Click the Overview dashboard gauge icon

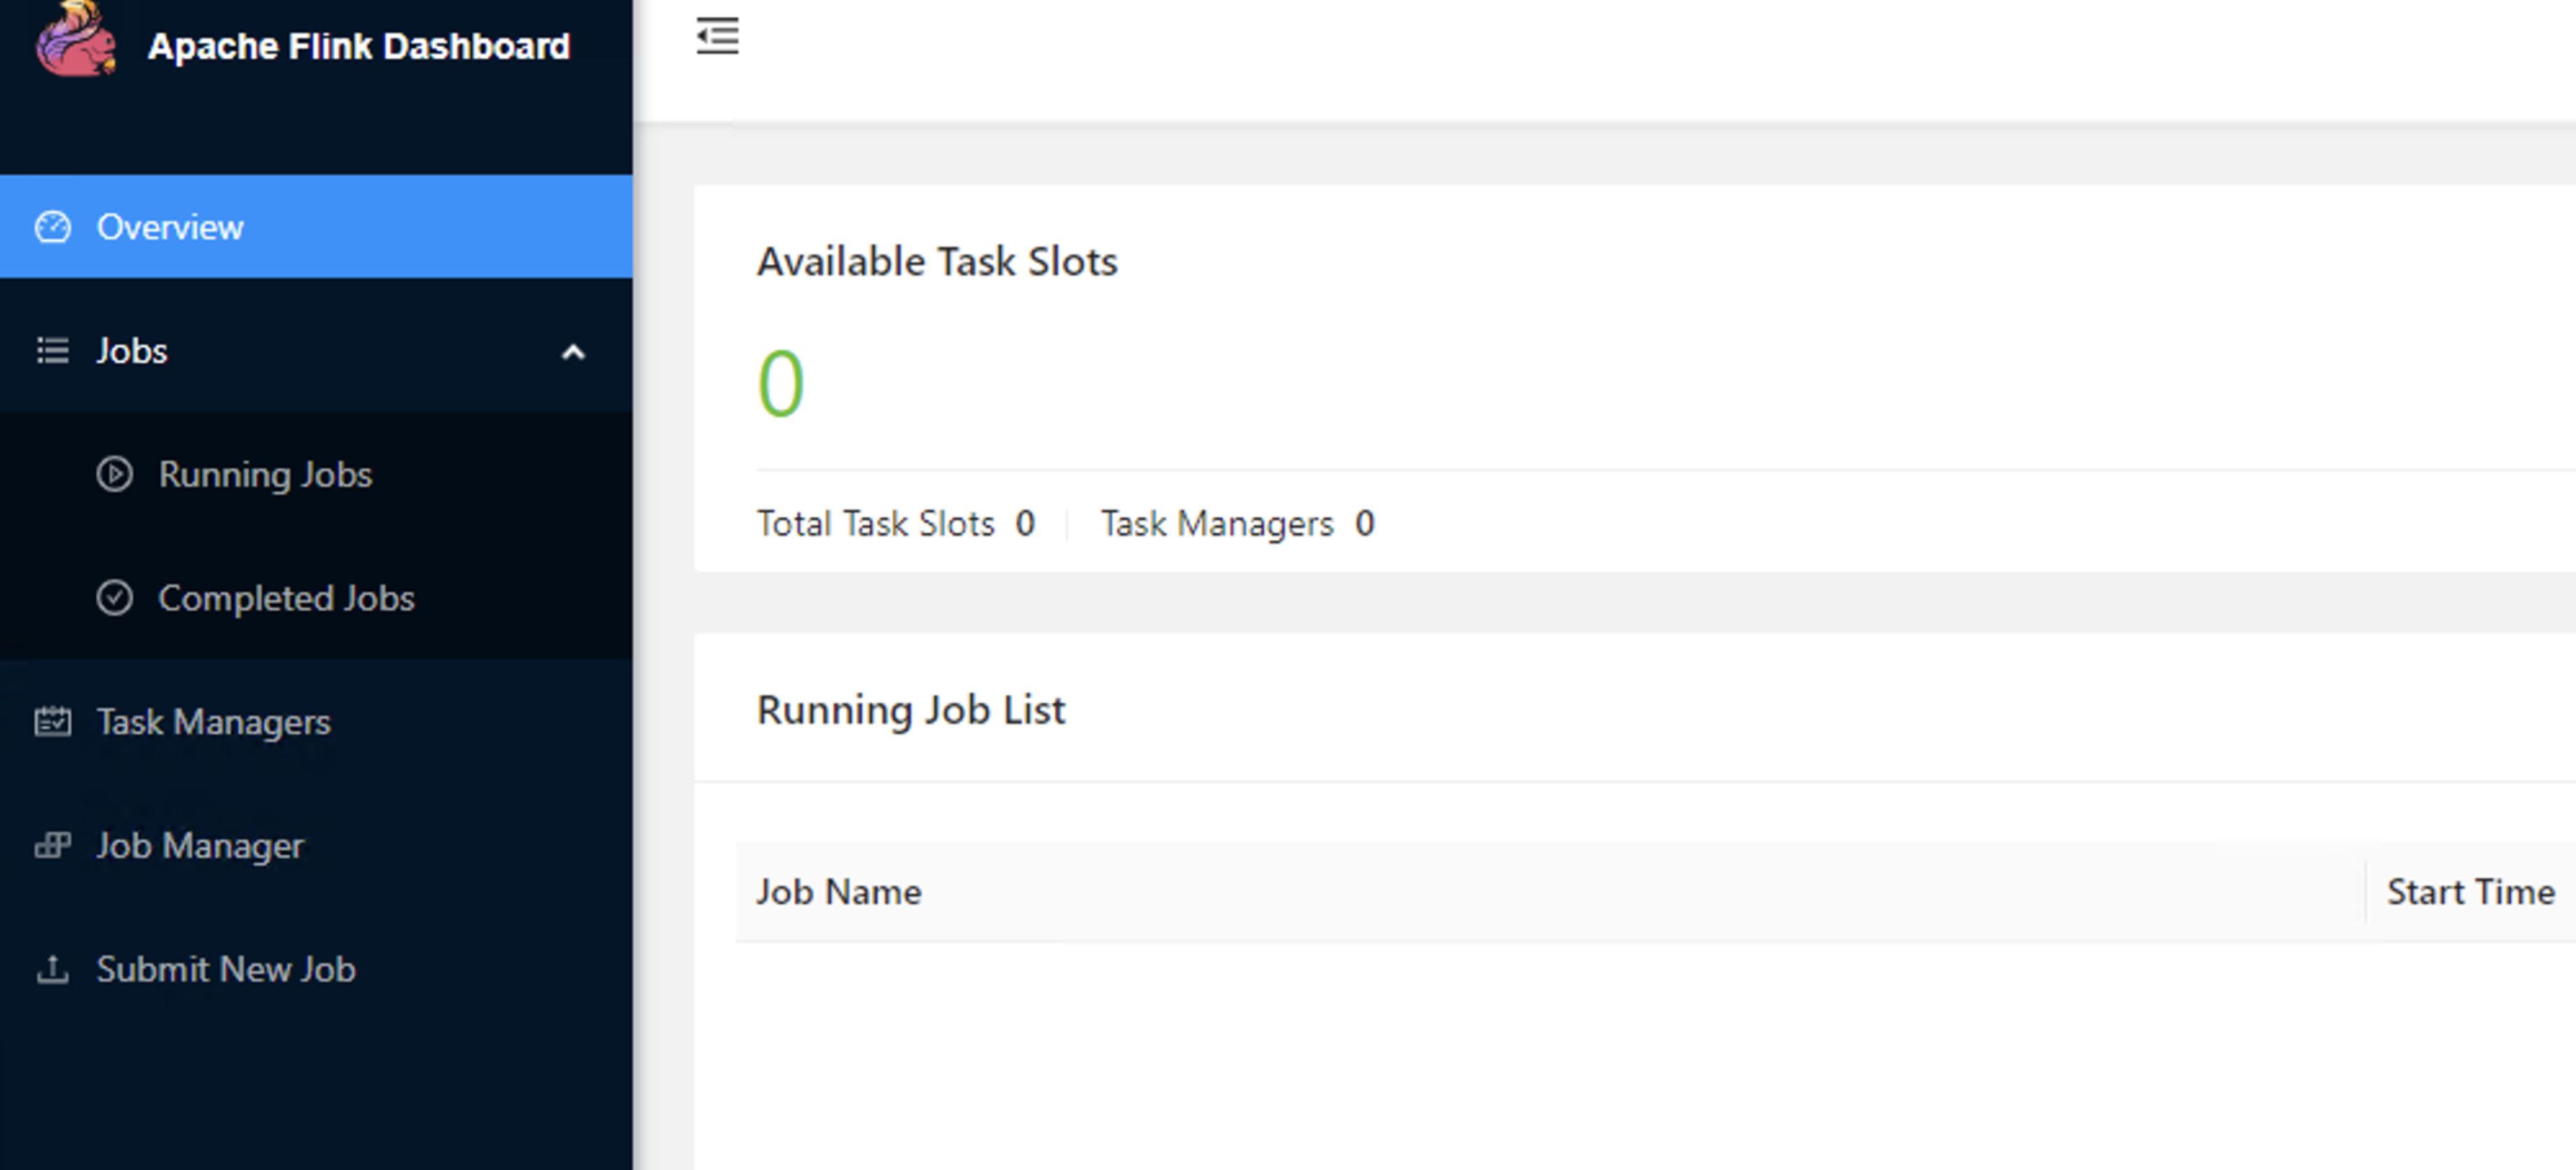[53, 228]
